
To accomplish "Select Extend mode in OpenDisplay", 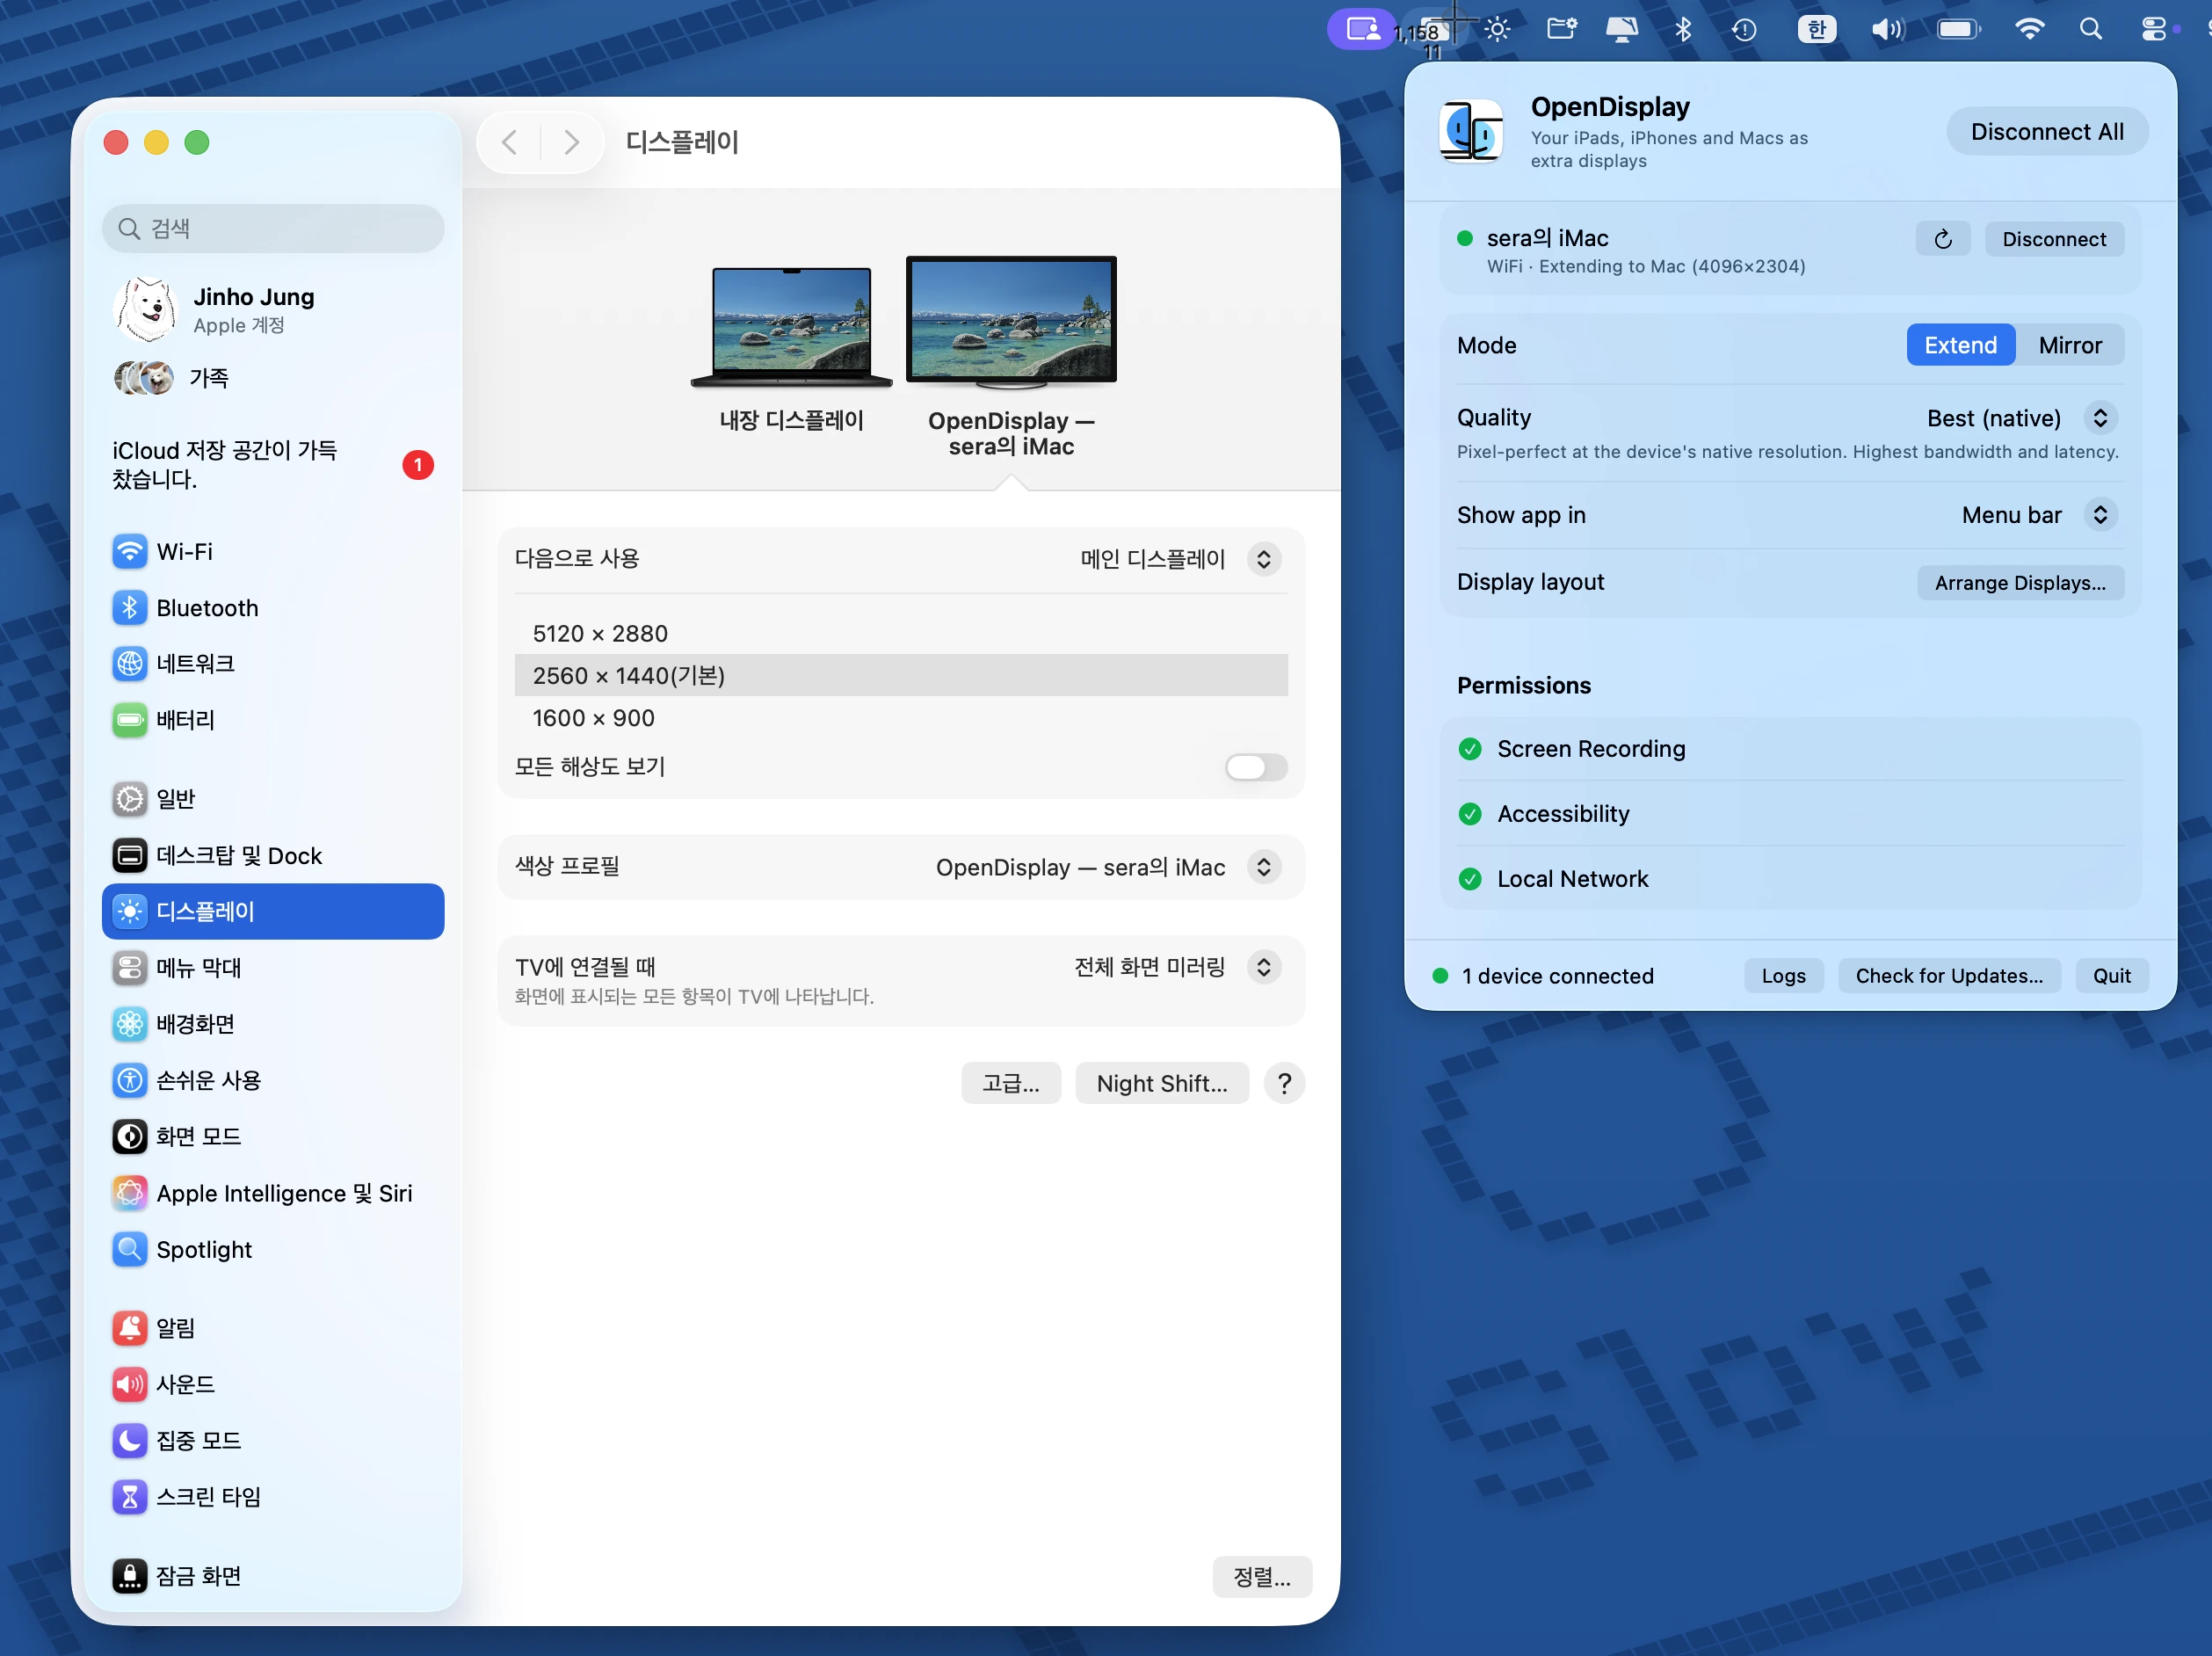I will click(1960, 345).
